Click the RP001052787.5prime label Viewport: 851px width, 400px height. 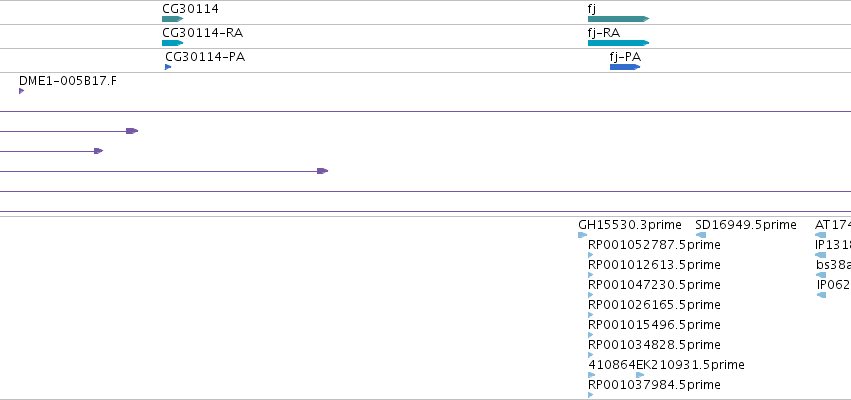click(655, 245)
